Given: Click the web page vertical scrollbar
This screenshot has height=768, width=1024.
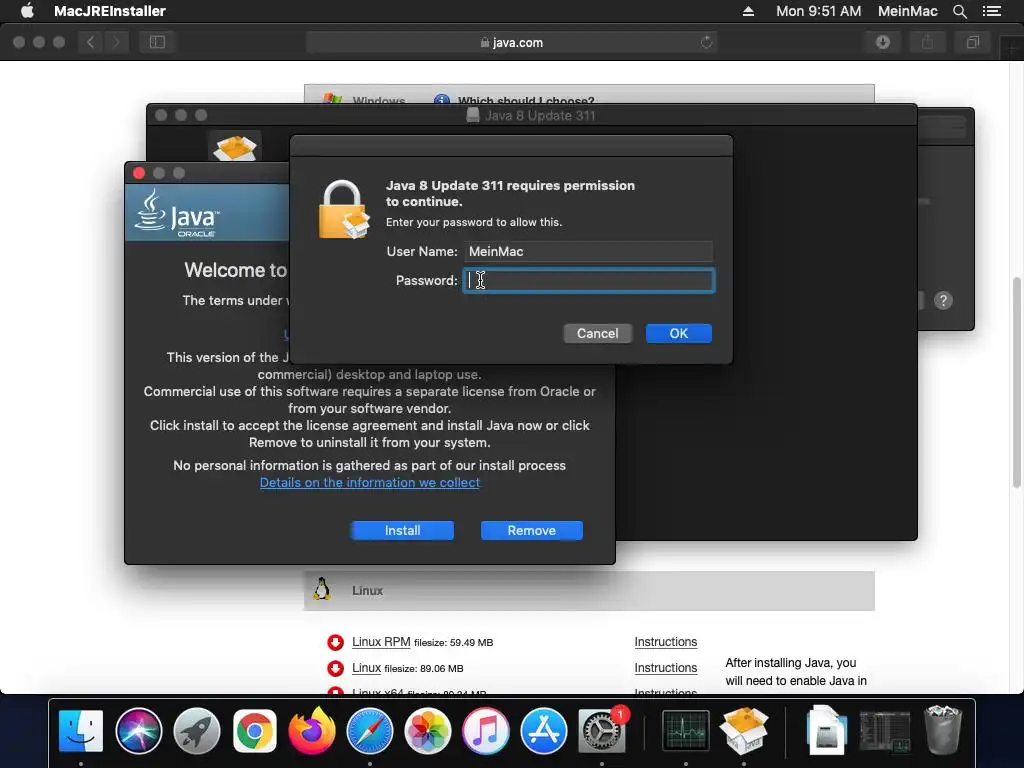Looking at the screenshot, I should (1017, 382).
